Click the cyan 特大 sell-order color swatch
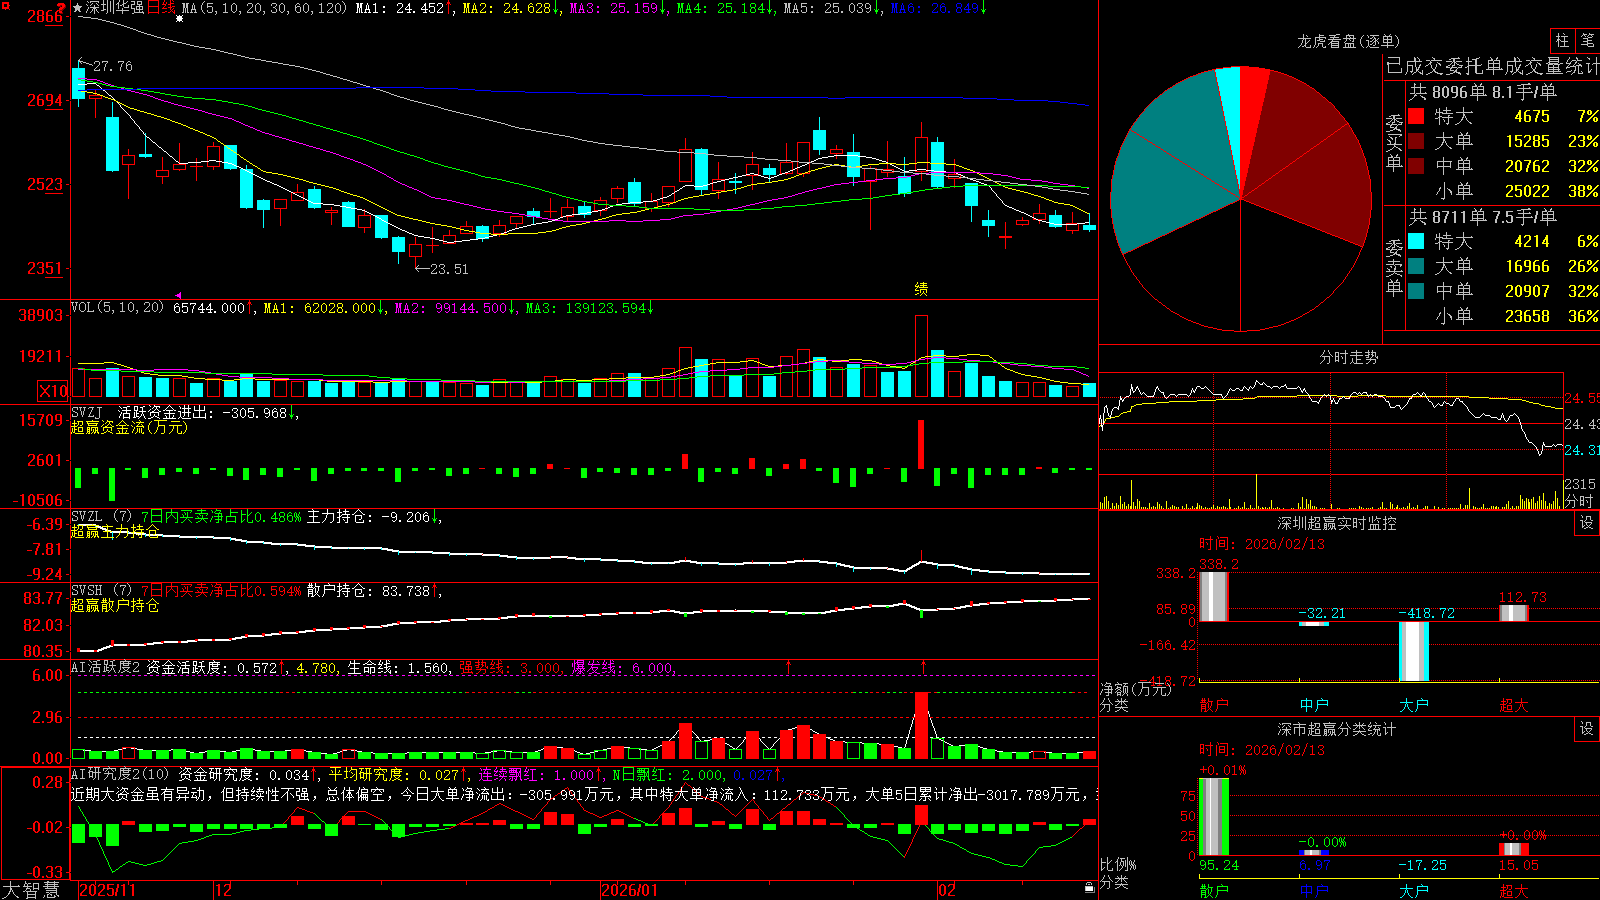The height and width of the screenshot is (900, 1600). point(1416,241)
